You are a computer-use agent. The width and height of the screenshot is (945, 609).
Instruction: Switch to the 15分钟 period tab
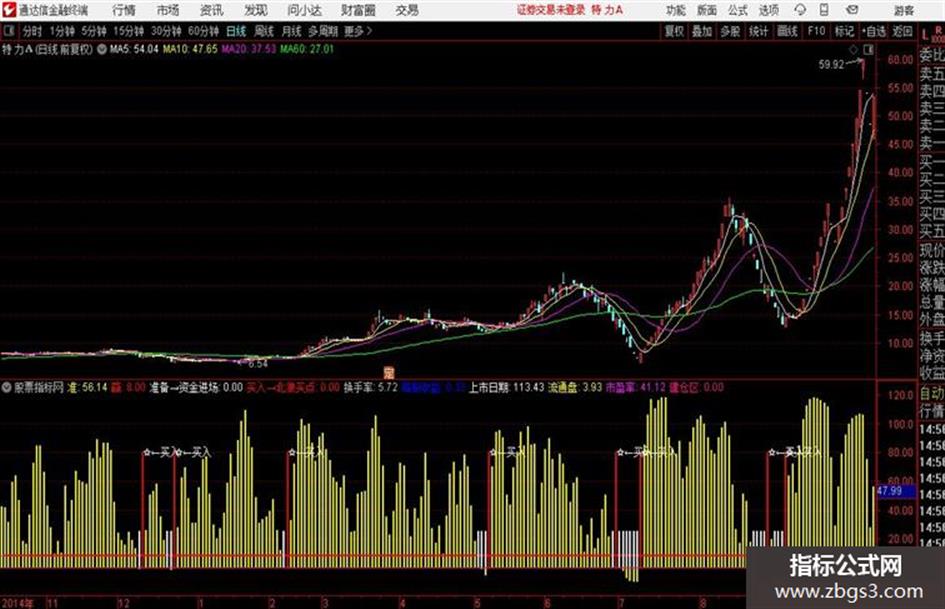128,31
